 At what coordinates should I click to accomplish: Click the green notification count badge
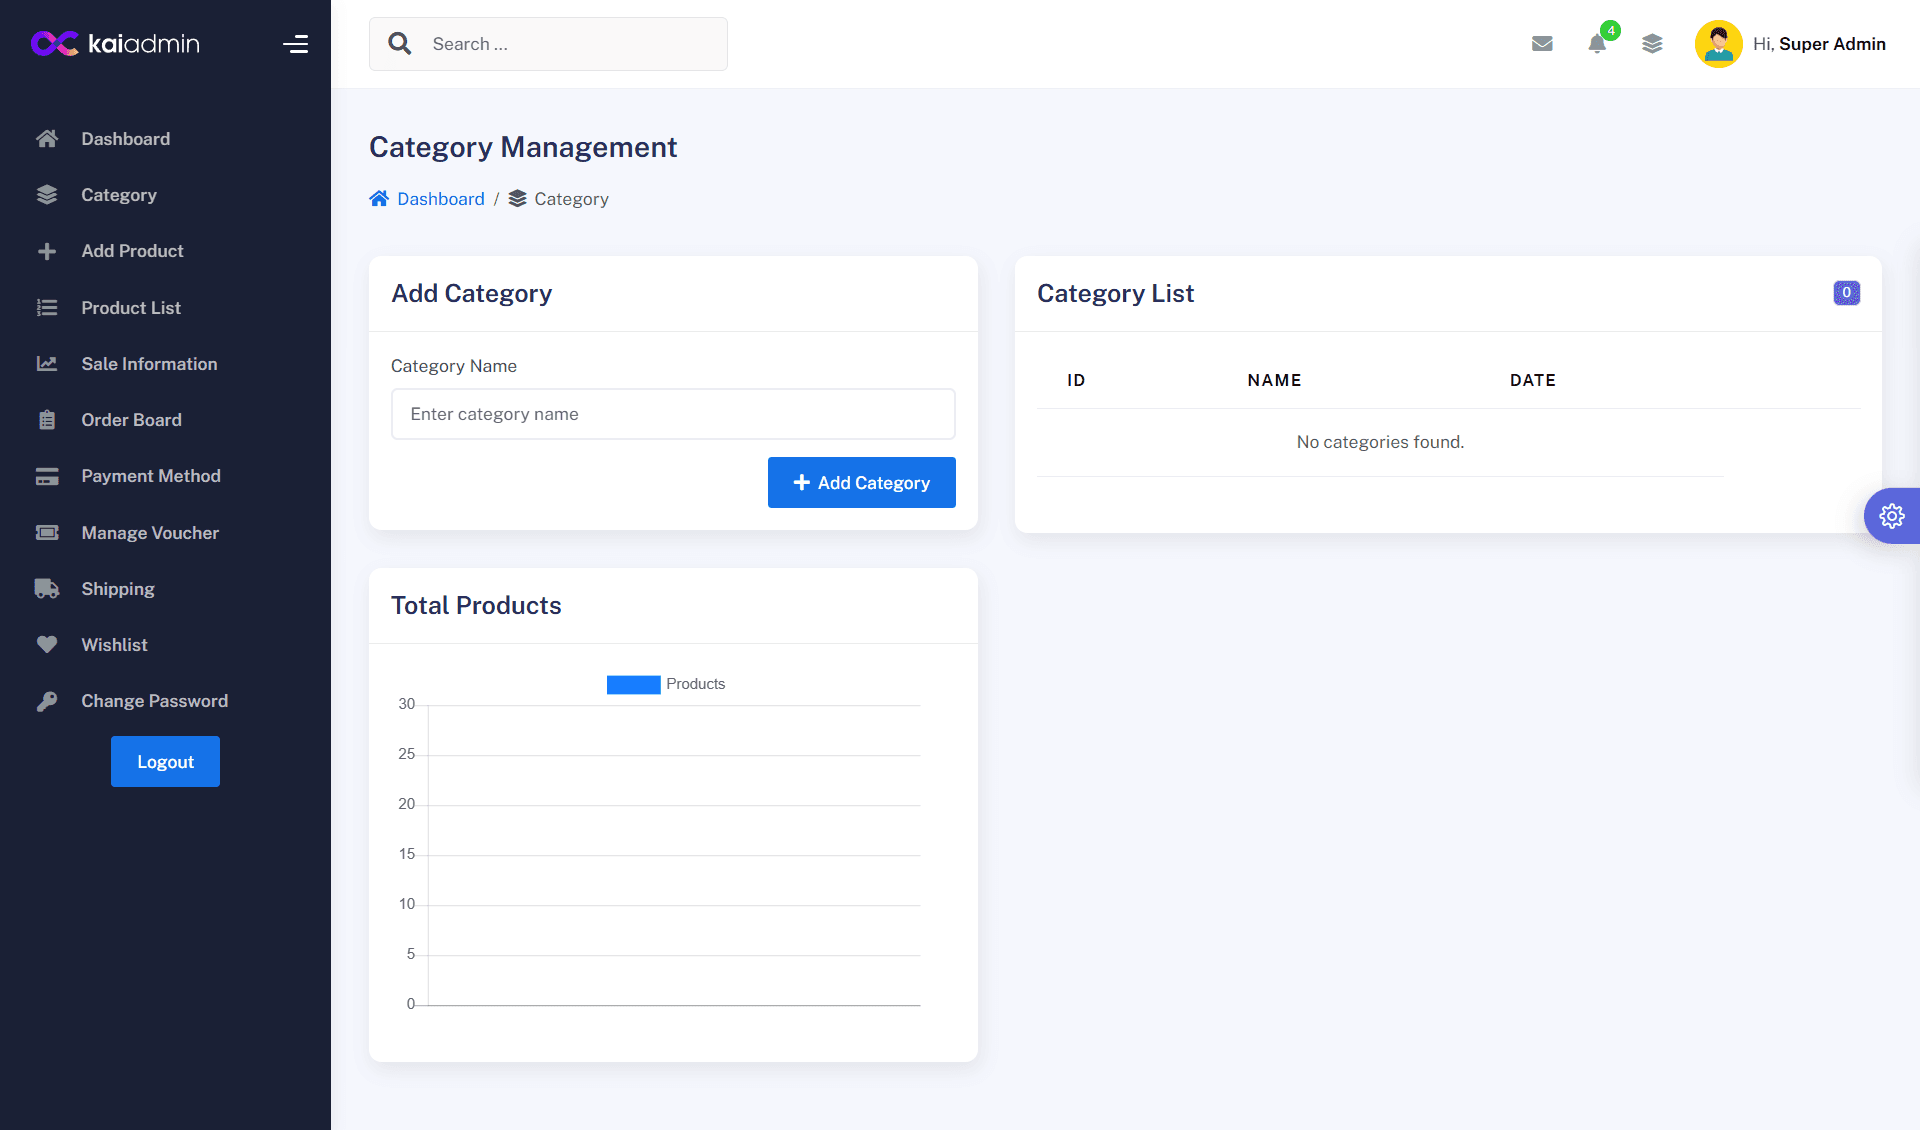1611,30
